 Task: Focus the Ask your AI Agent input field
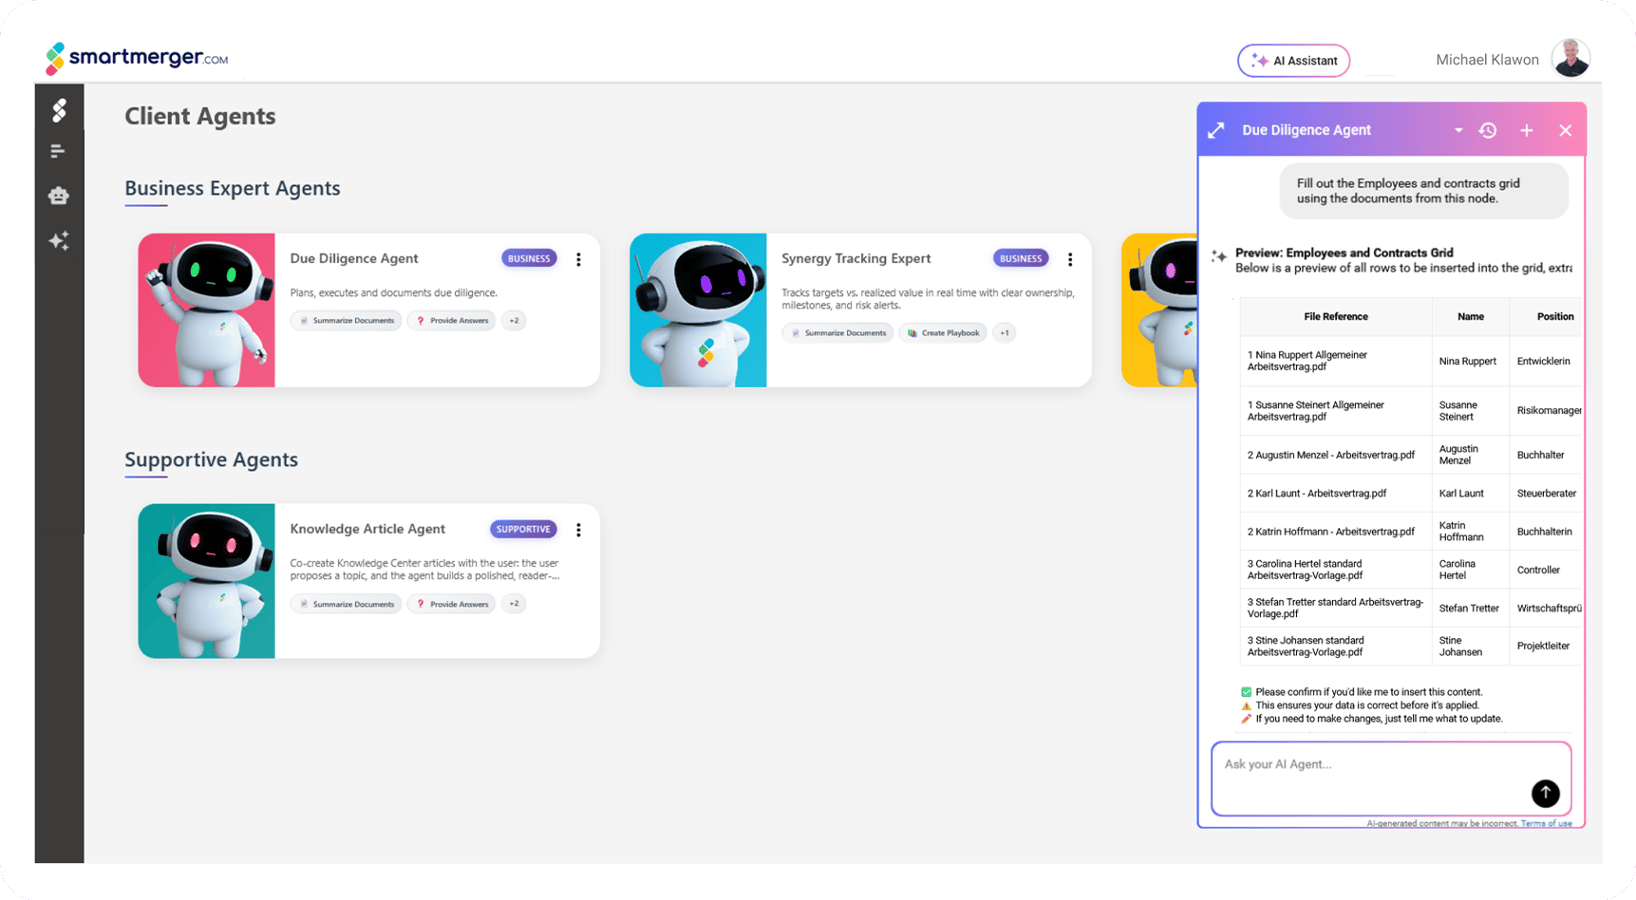[x=1391, y=779]
